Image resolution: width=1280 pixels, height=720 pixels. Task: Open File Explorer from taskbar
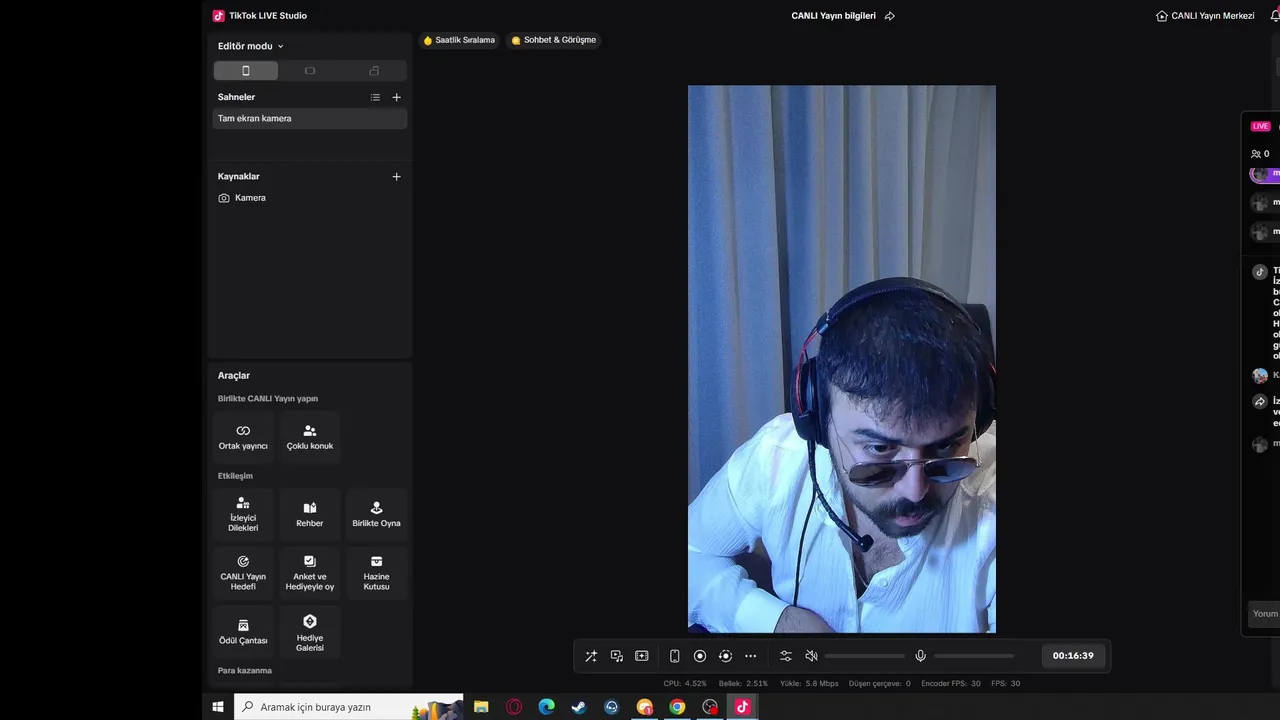[481, 707]
